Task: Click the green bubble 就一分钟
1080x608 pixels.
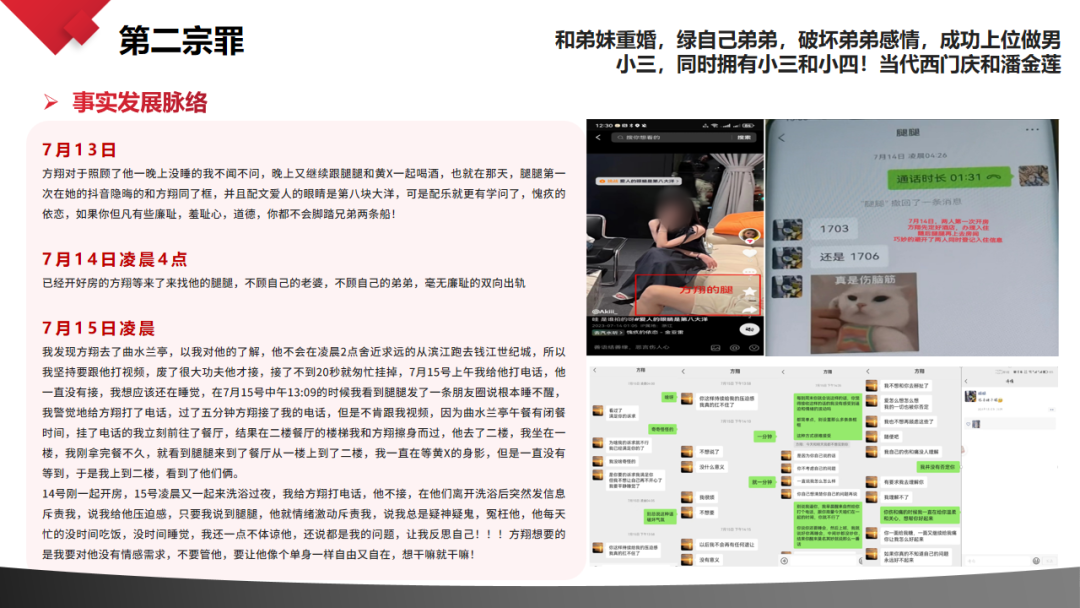Action: pos(762,482)
